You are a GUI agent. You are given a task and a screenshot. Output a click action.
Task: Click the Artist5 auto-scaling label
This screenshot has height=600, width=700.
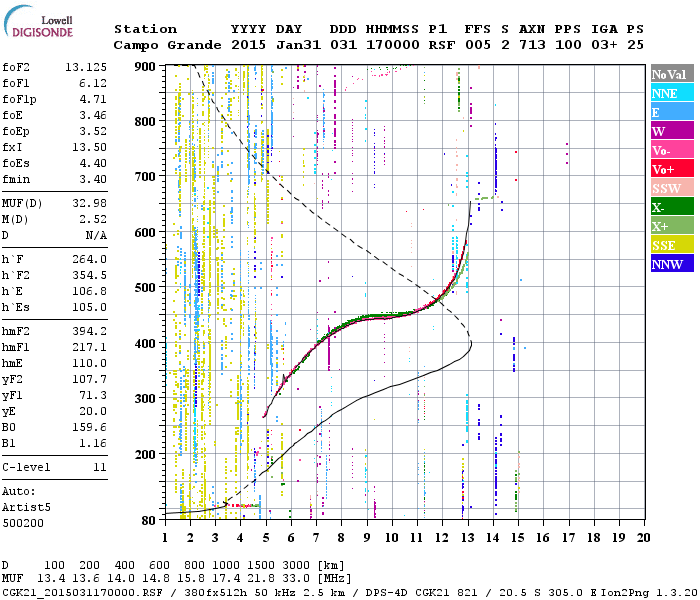point(26,508)
